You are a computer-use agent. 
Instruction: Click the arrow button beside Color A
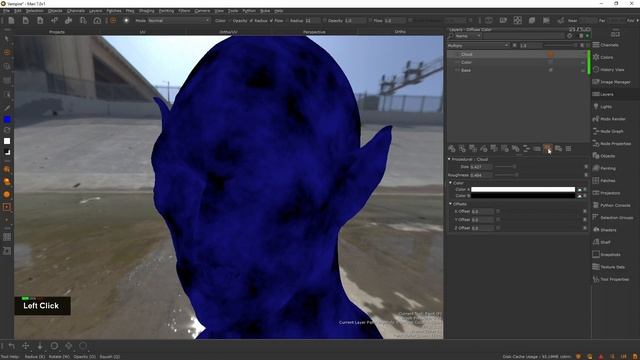tap(579, 190)
